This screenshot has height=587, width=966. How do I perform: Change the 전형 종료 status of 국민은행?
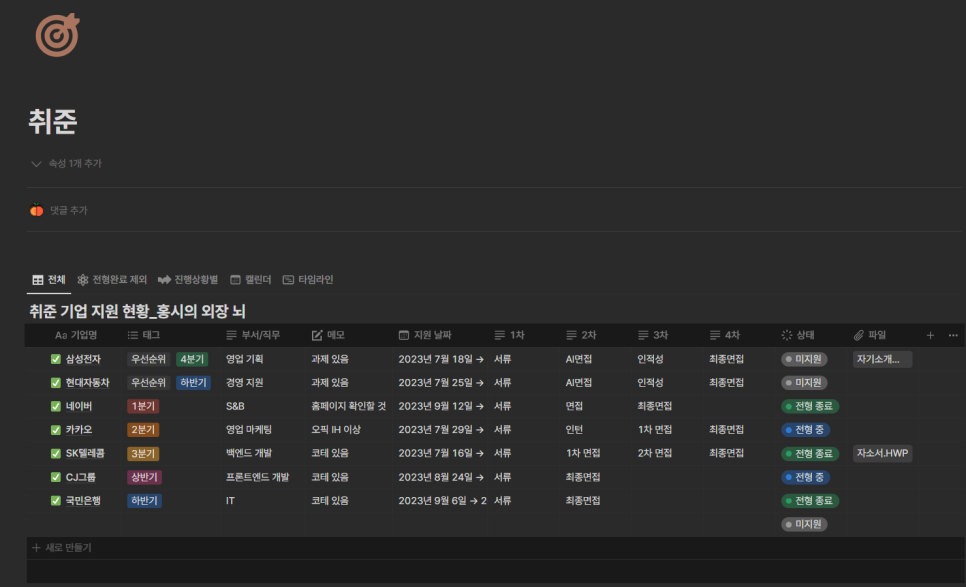click(810, 501)
